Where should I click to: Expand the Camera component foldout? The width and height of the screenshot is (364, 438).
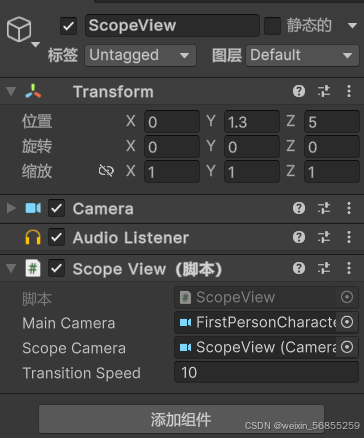point(11,208)
